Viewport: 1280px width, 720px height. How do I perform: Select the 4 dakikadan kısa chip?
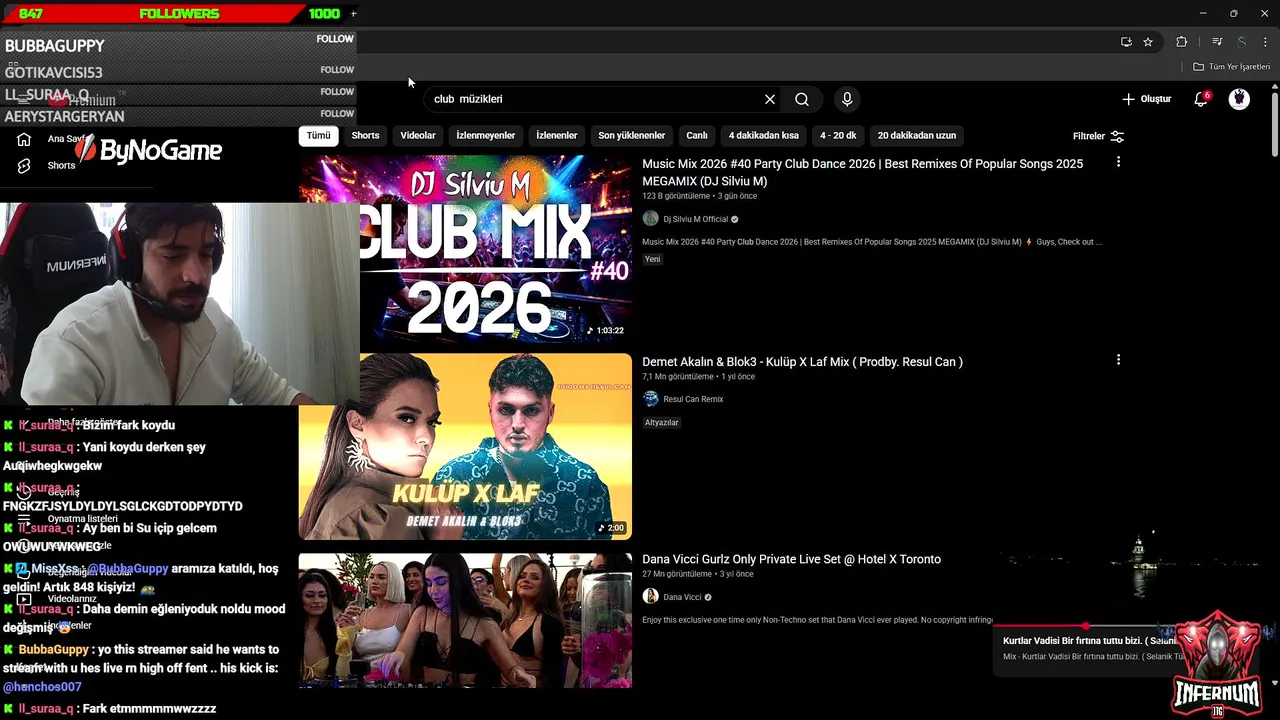(764, 136)
